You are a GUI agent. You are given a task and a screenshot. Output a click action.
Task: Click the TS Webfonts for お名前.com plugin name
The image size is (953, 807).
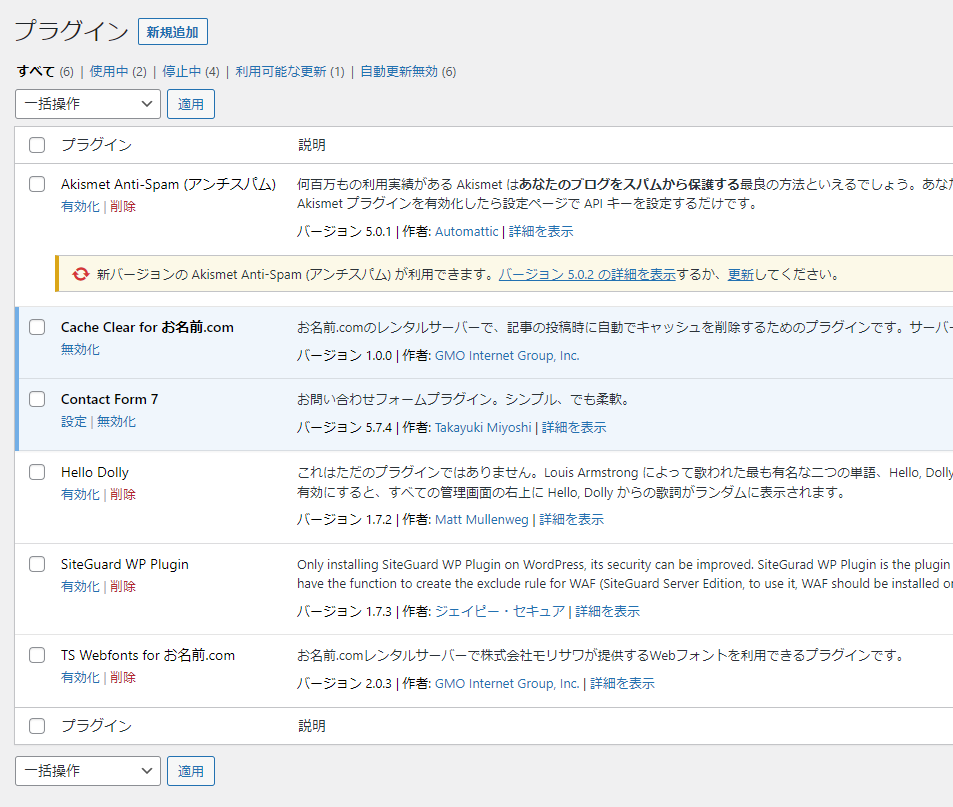click(x=148, y=655)
